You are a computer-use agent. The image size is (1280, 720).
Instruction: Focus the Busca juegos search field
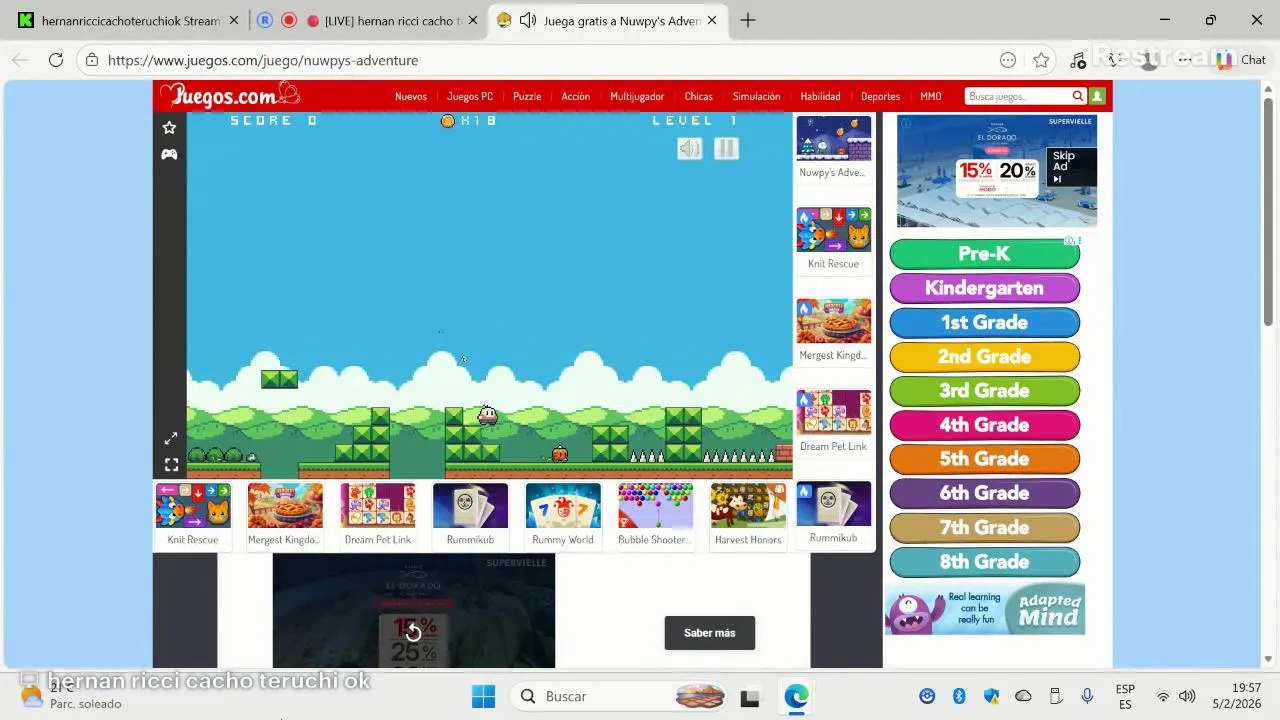[1018, 96]
